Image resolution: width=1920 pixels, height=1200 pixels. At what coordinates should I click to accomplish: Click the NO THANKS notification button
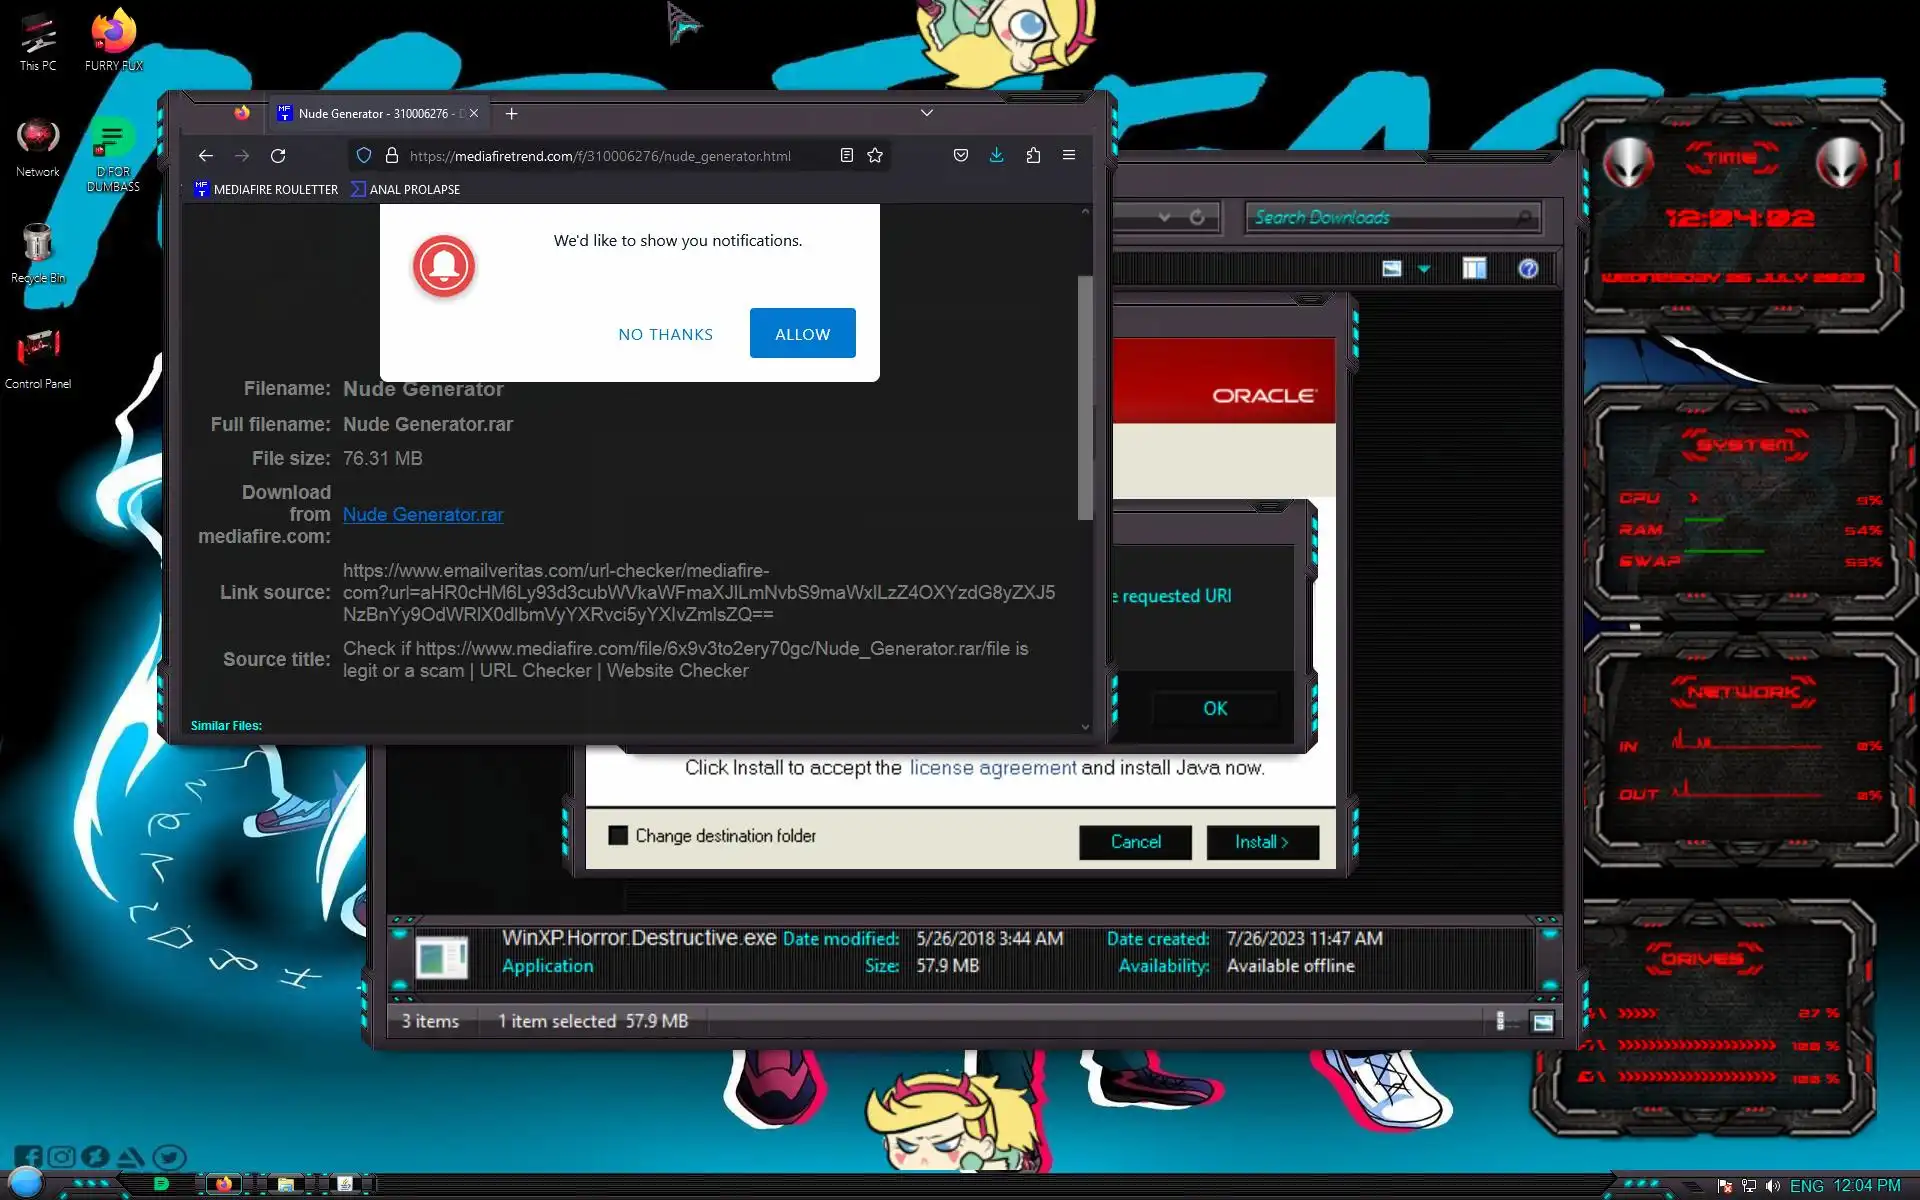click(x=665, y=334)
